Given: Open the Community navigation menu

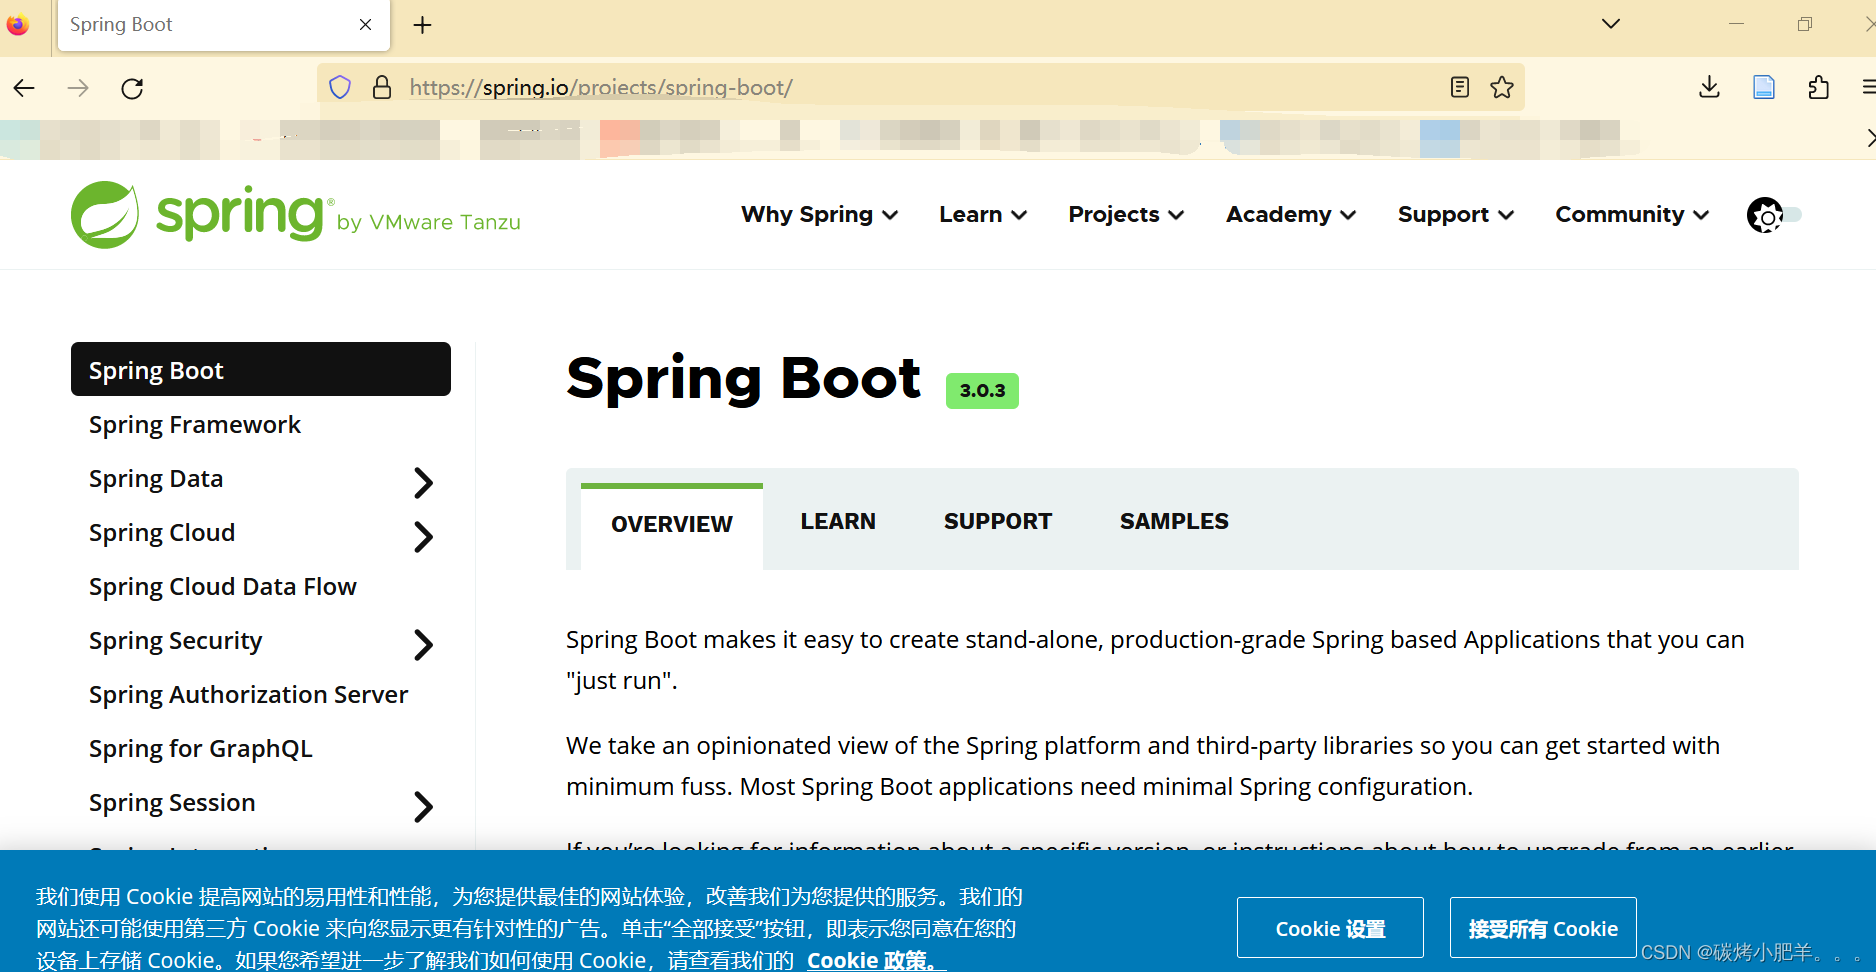Looking at the screenshot, I should point(1632,215).
